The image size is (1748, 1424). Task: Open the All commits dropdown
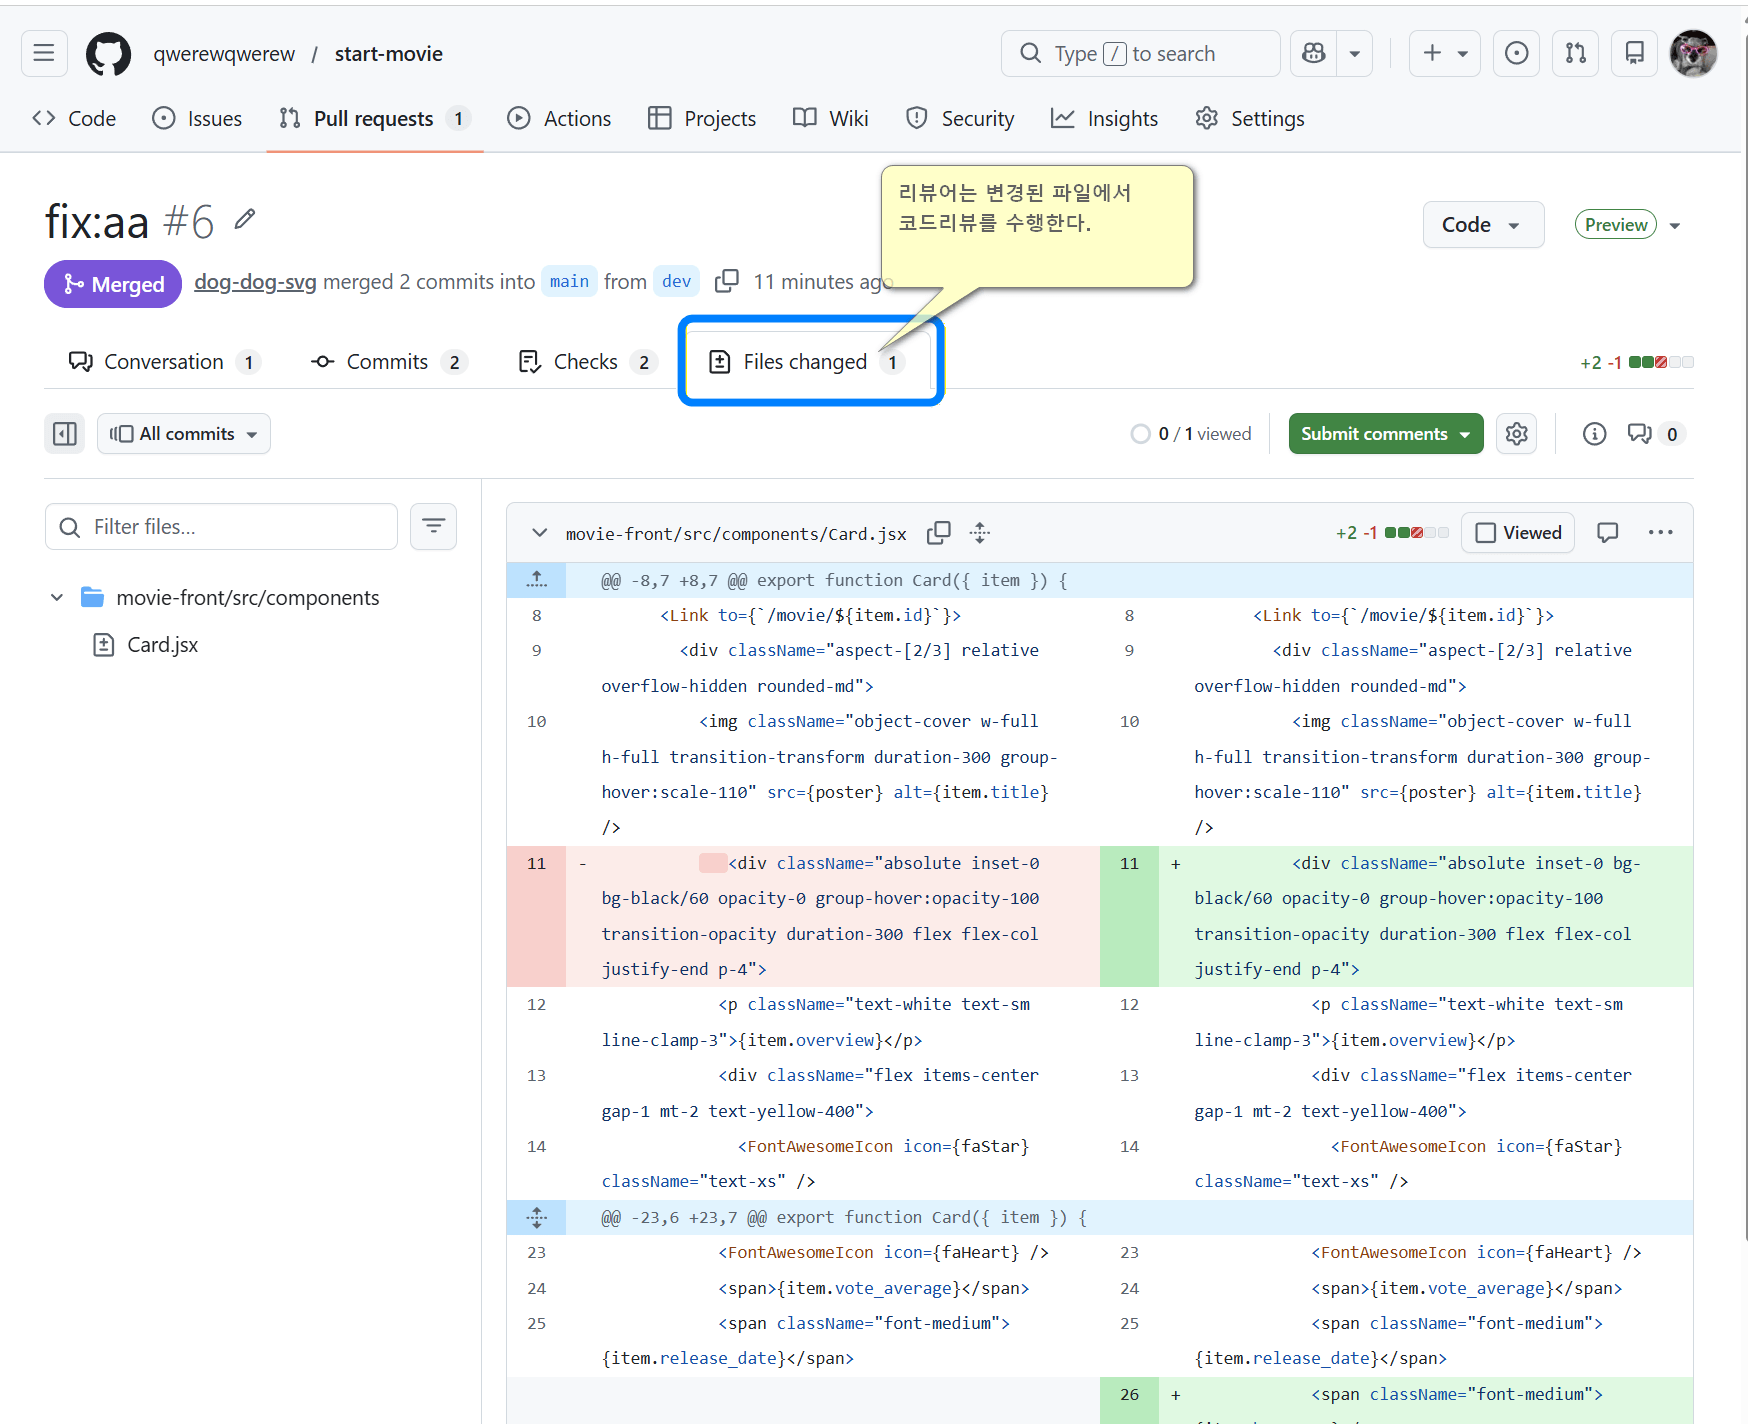(184, 434)
